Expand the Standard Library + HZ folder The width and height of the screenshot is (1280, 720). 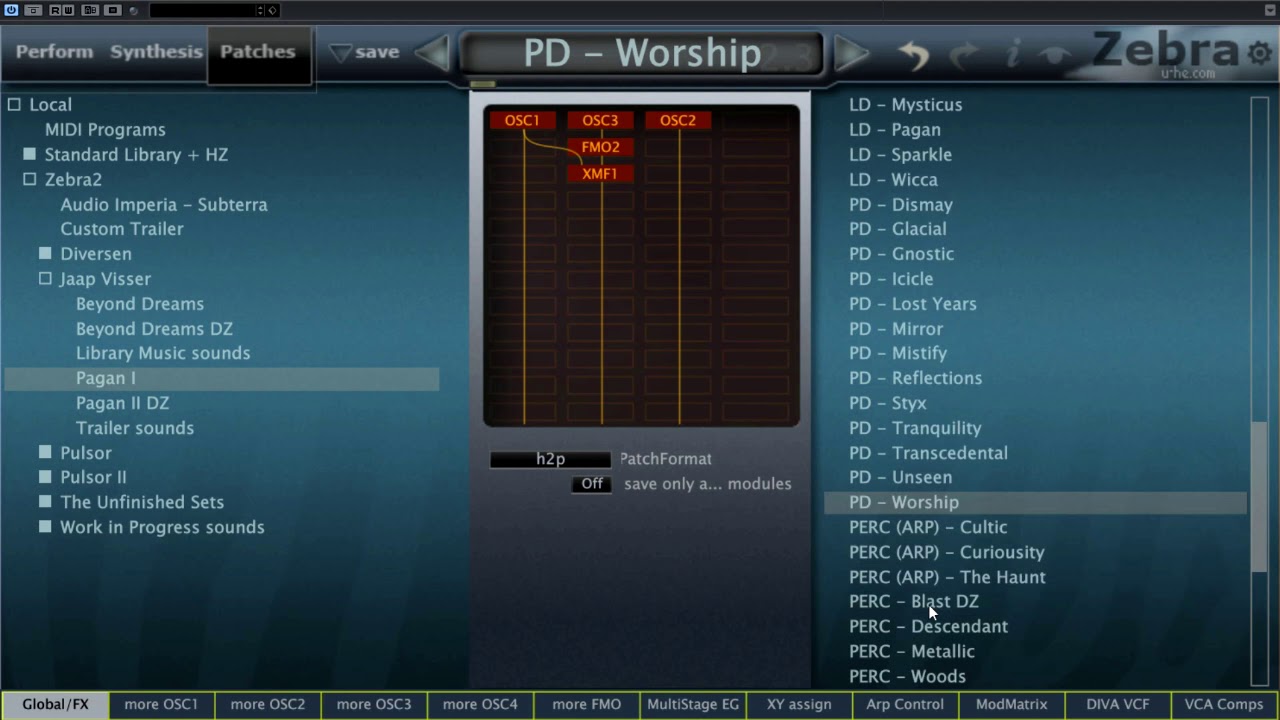click(29, 154)
